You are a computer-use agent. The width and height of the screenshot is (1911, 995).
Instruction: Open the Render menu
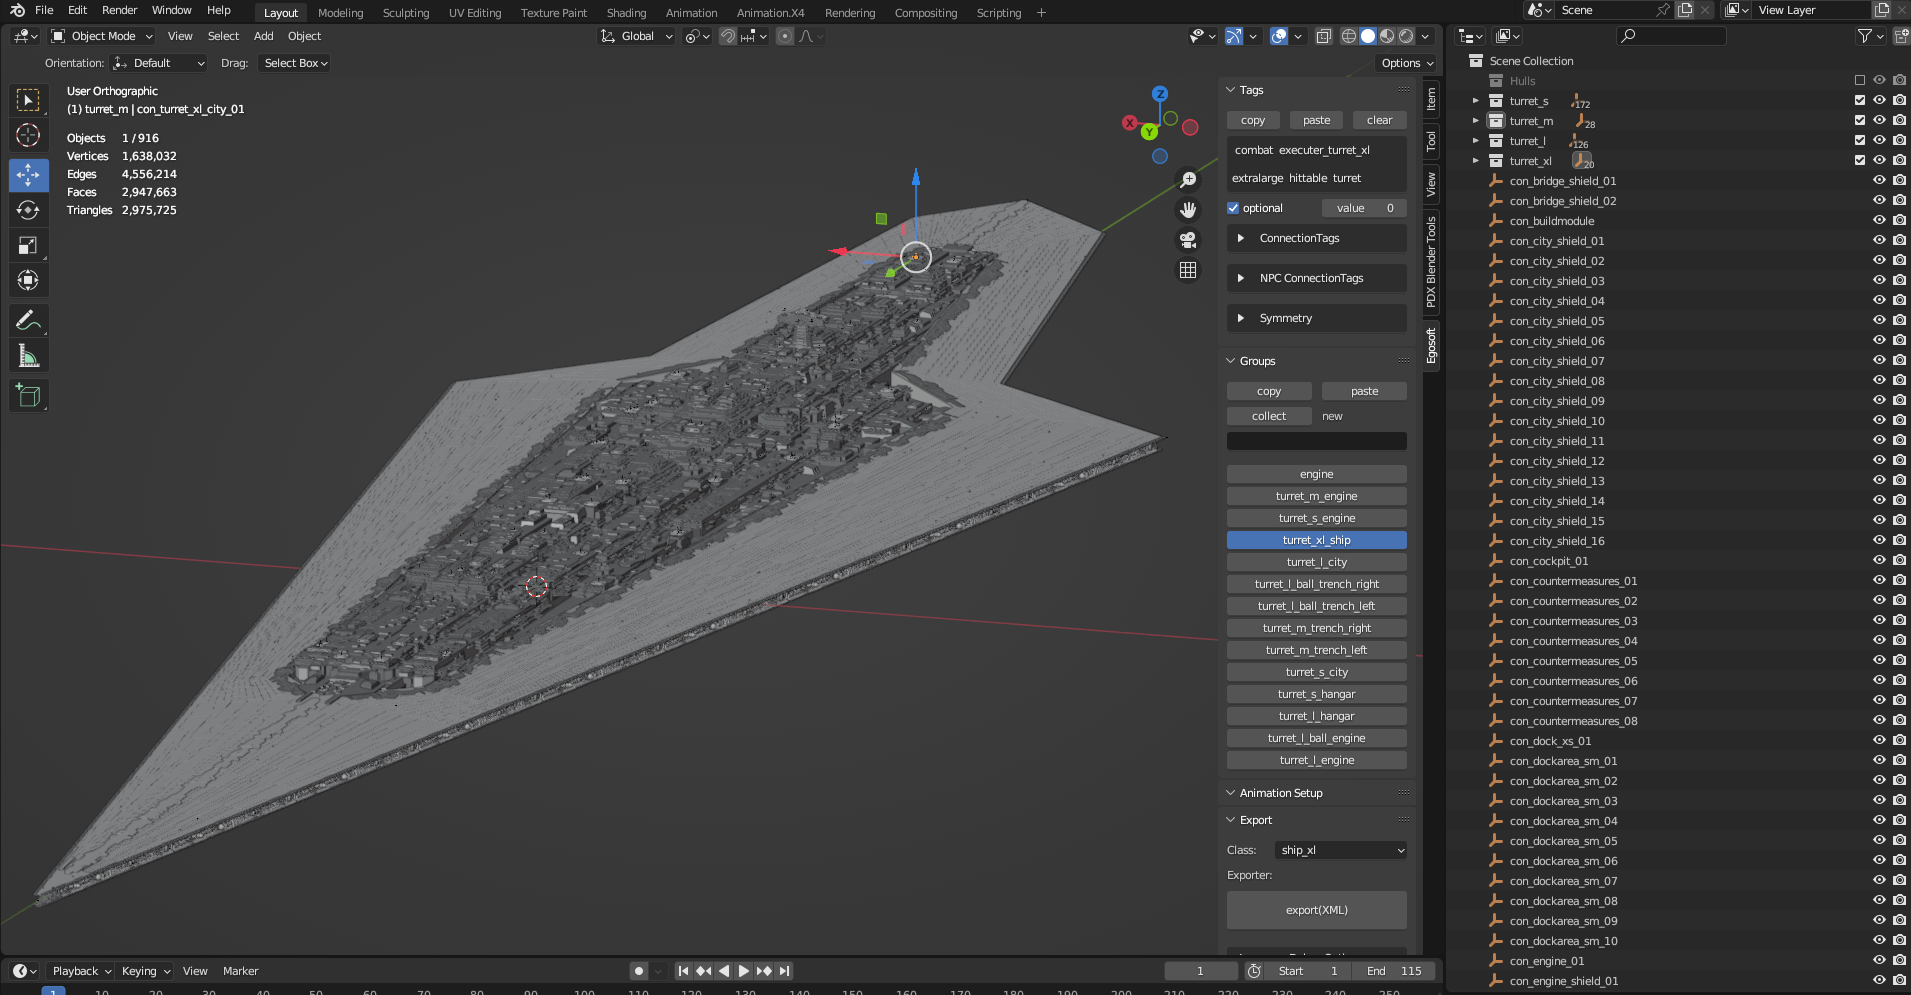point(119,10)
